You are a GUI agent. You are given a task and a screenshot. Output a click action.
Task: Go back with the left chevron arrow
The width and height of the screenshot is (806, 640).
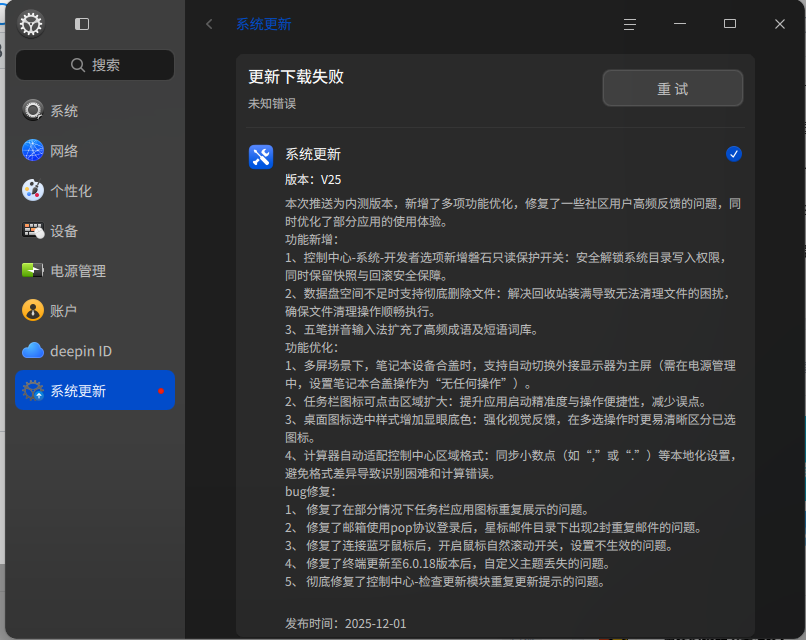[209, 24]
